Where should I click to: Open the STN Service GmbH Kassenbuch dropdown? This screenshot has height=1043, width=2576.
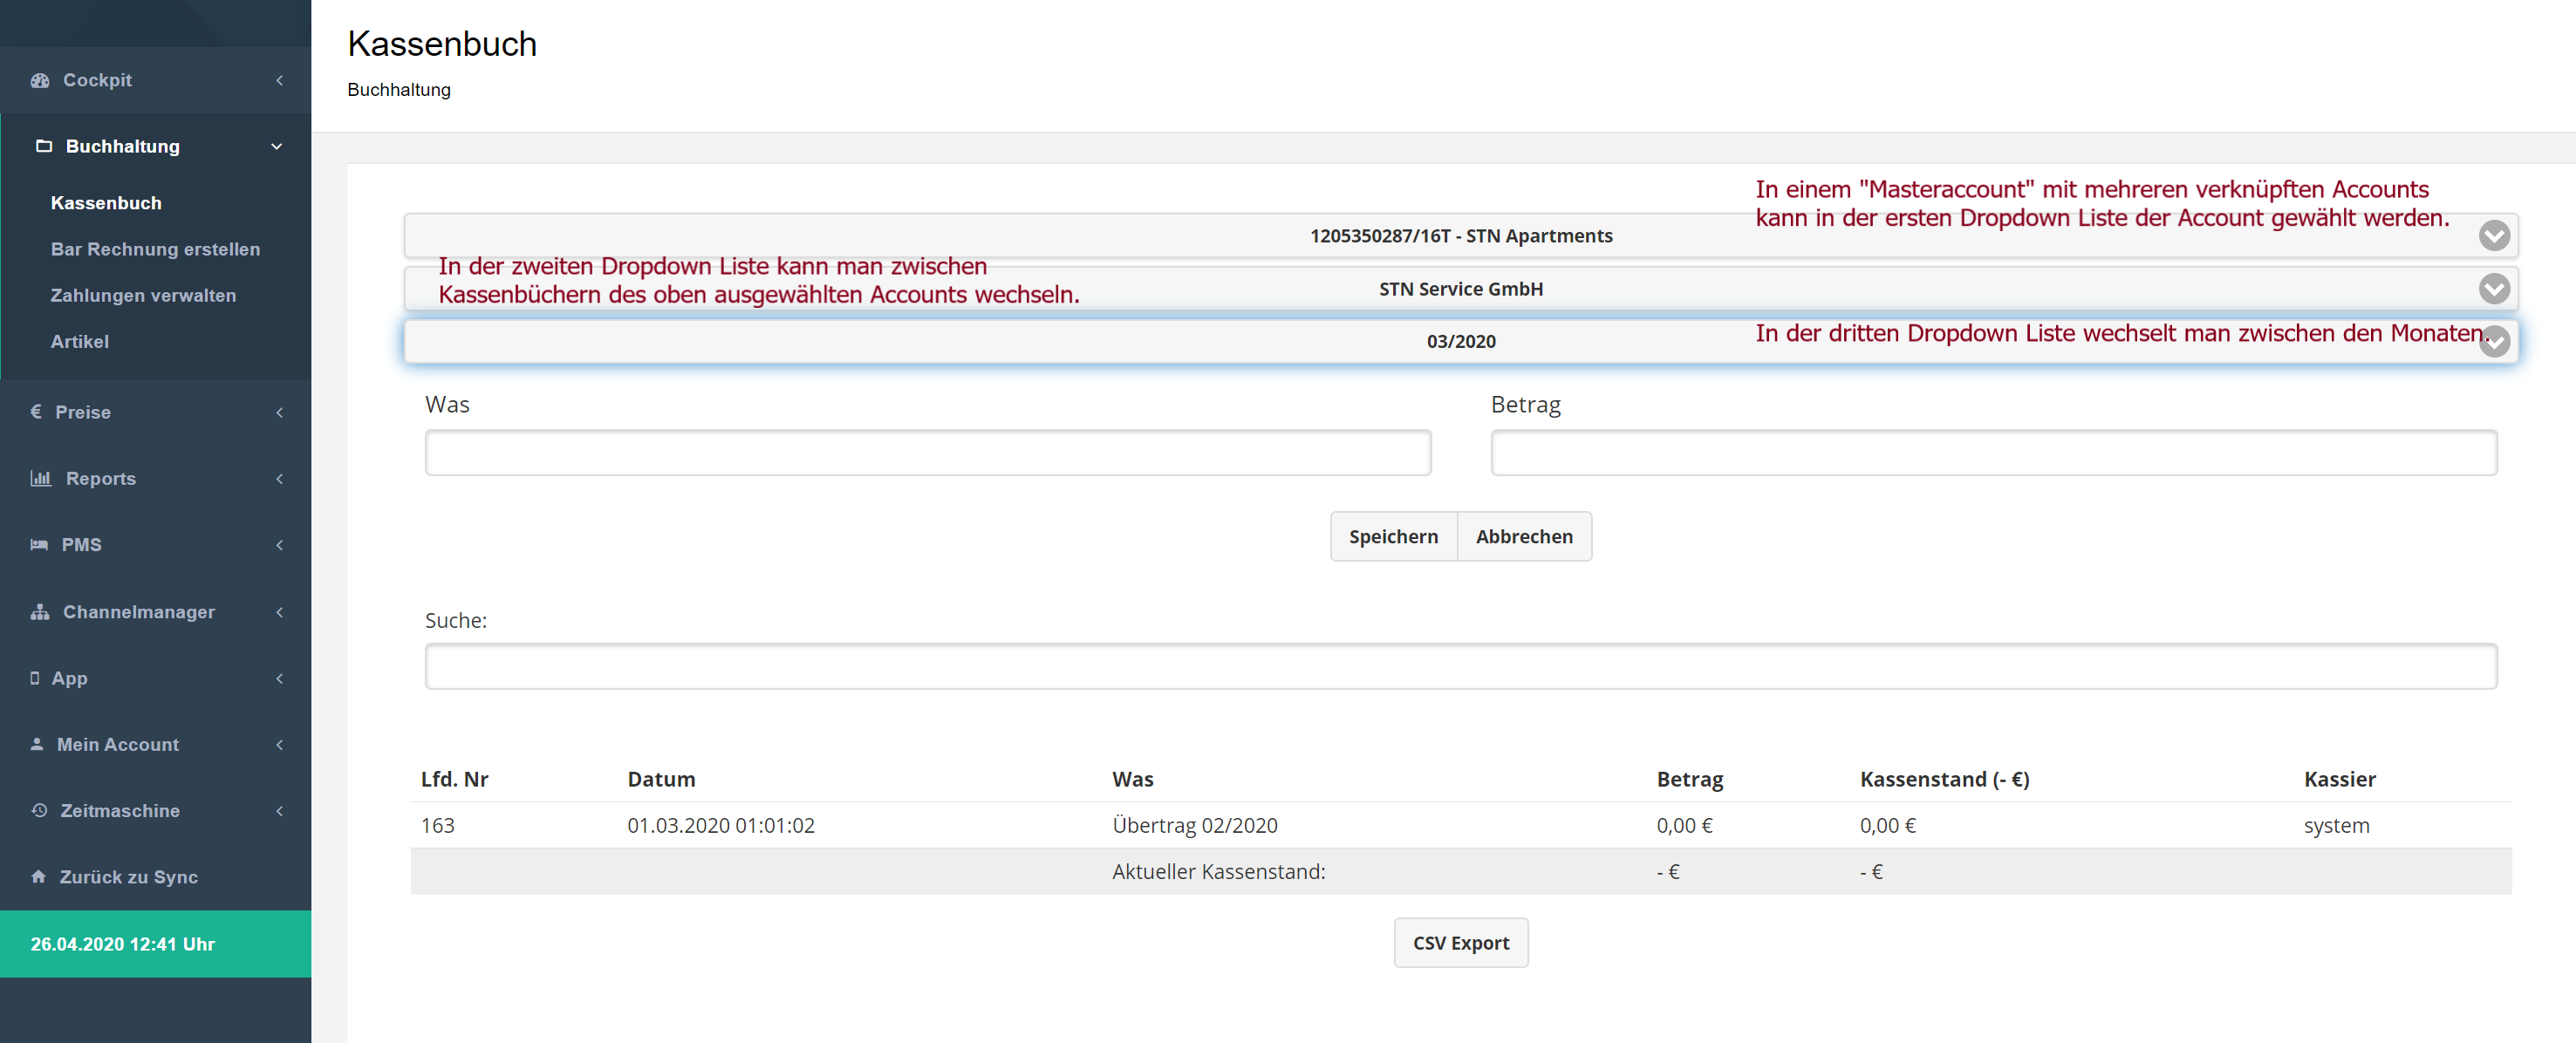tap(1460, 289)
